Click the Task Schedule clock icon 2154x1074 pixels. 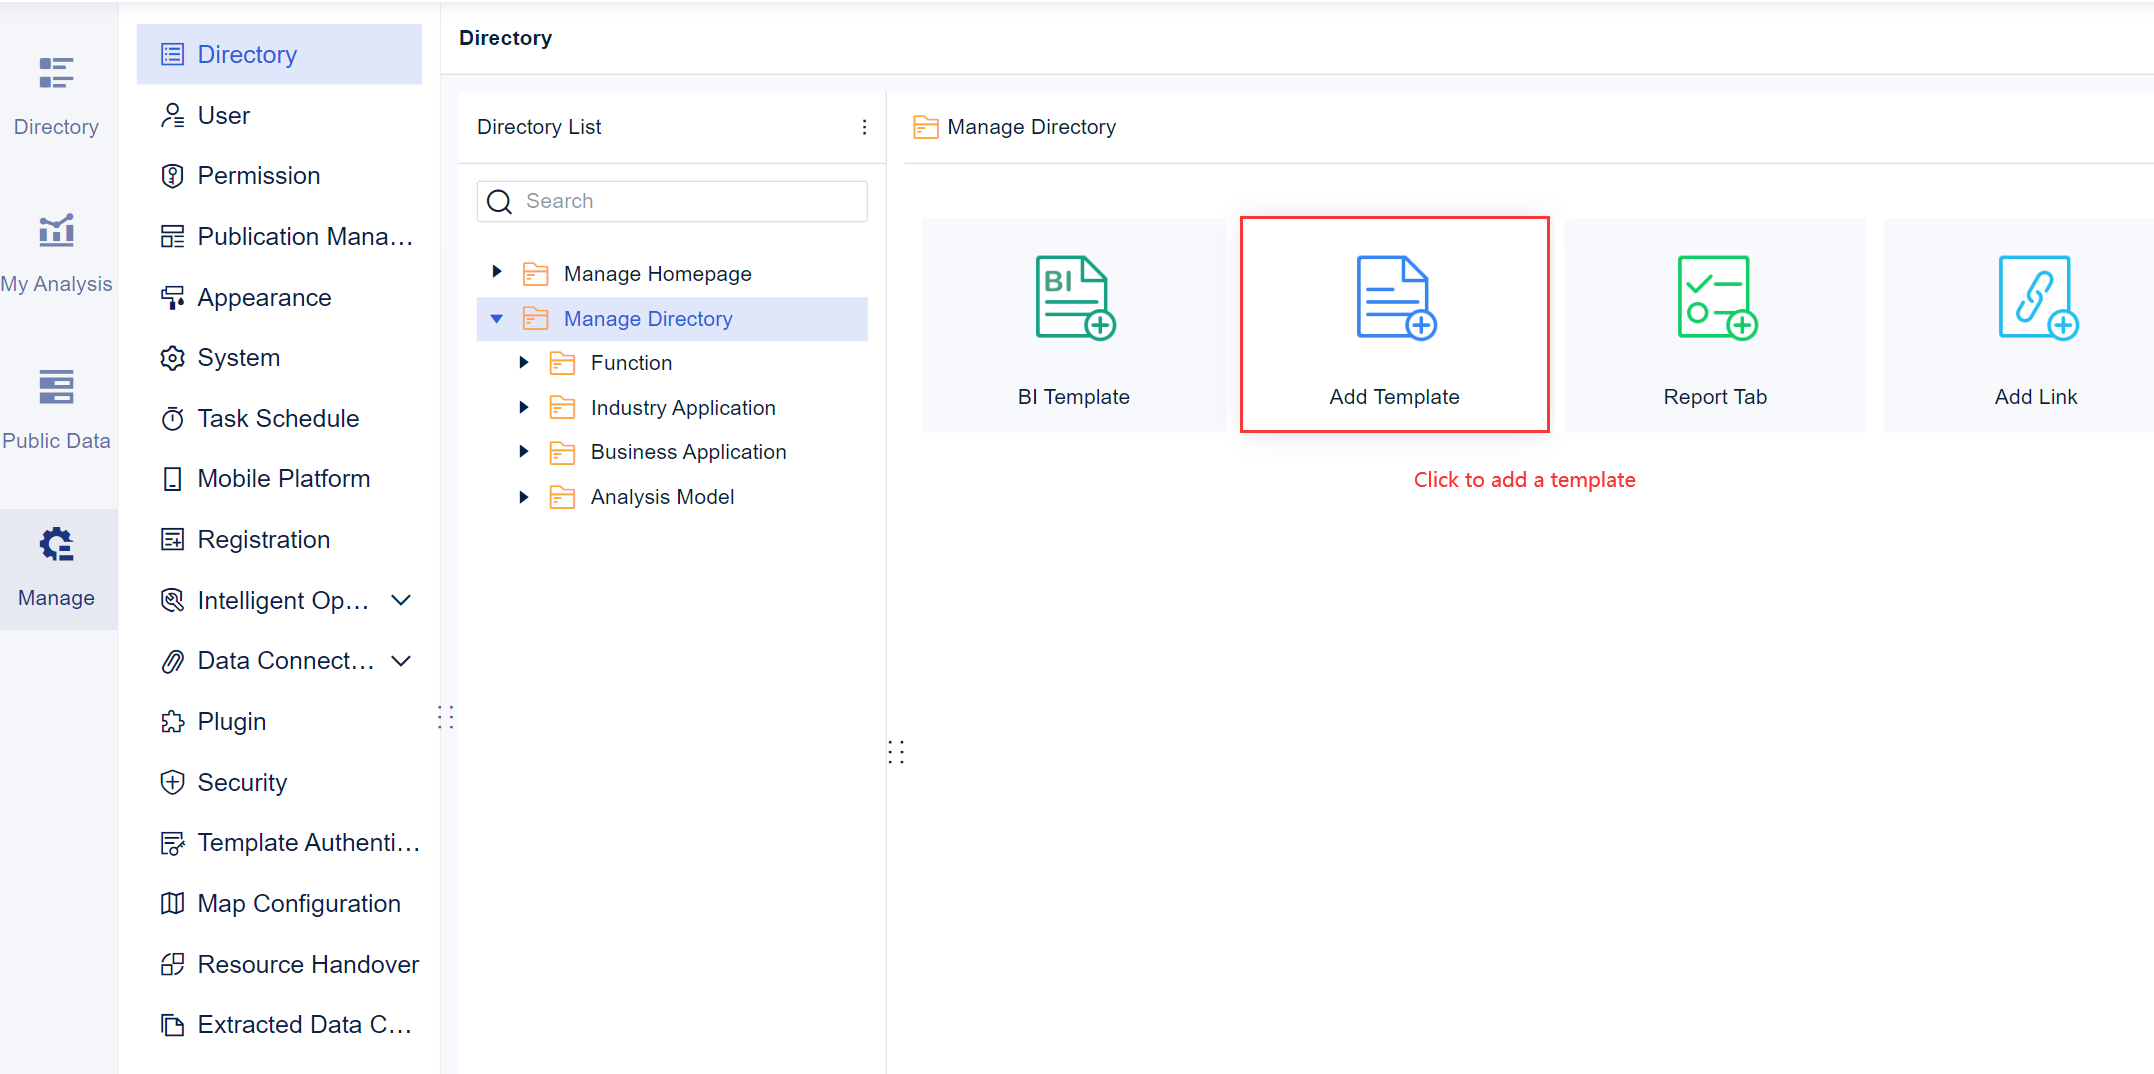tap(173, 418)
